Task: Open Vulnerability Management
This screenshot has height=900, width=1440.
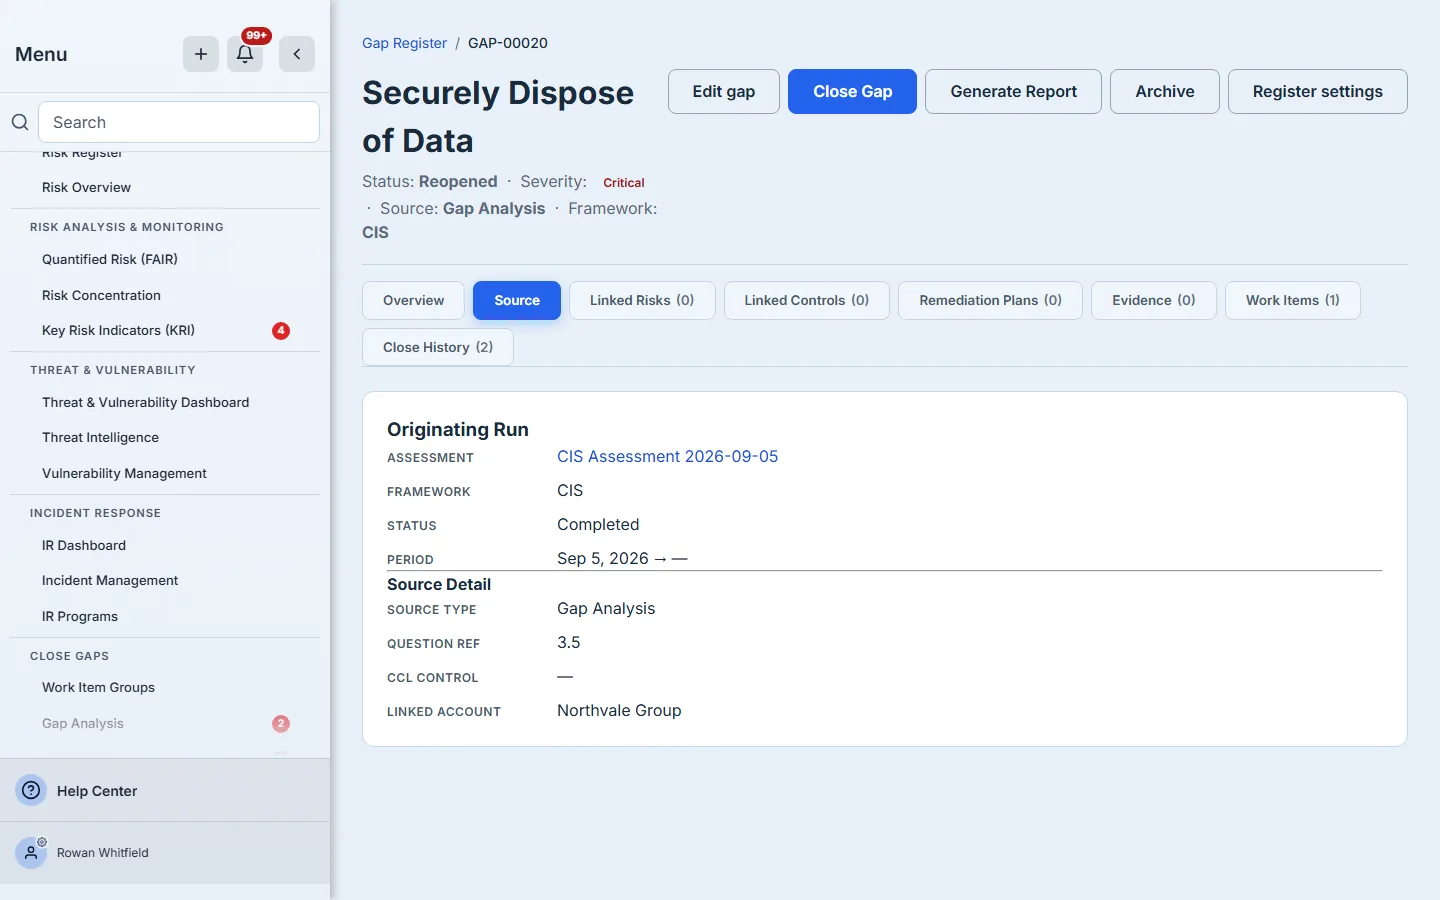Action: pyautogui.click(x=124, y=473)
